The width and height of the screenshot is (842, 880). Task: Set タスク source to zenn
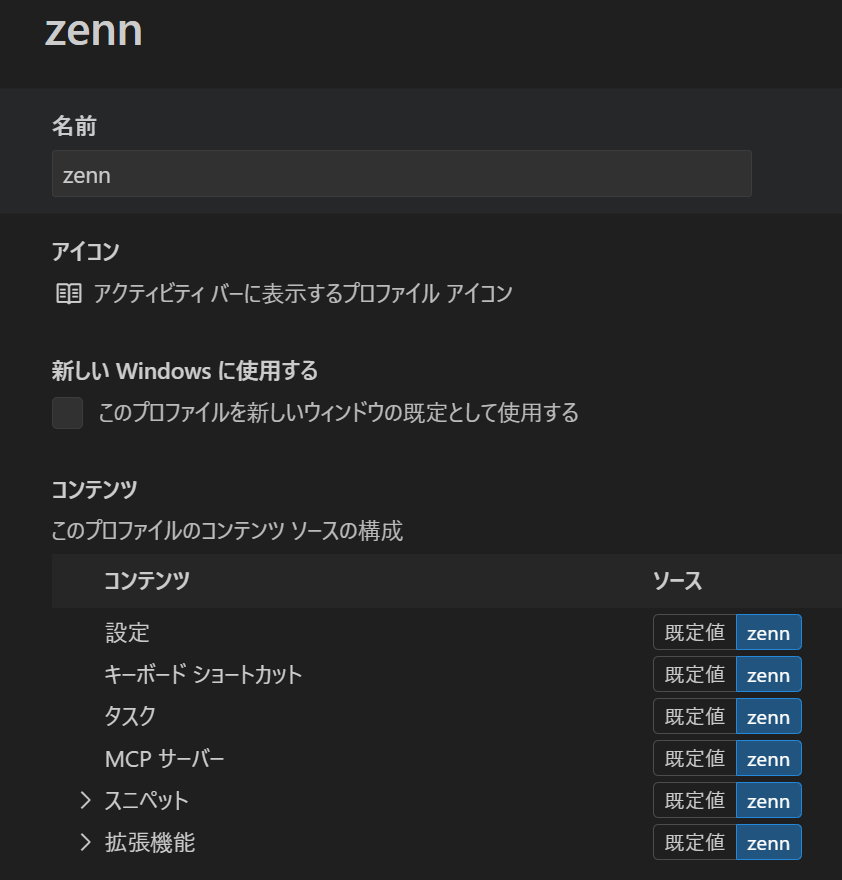(768, 716)
